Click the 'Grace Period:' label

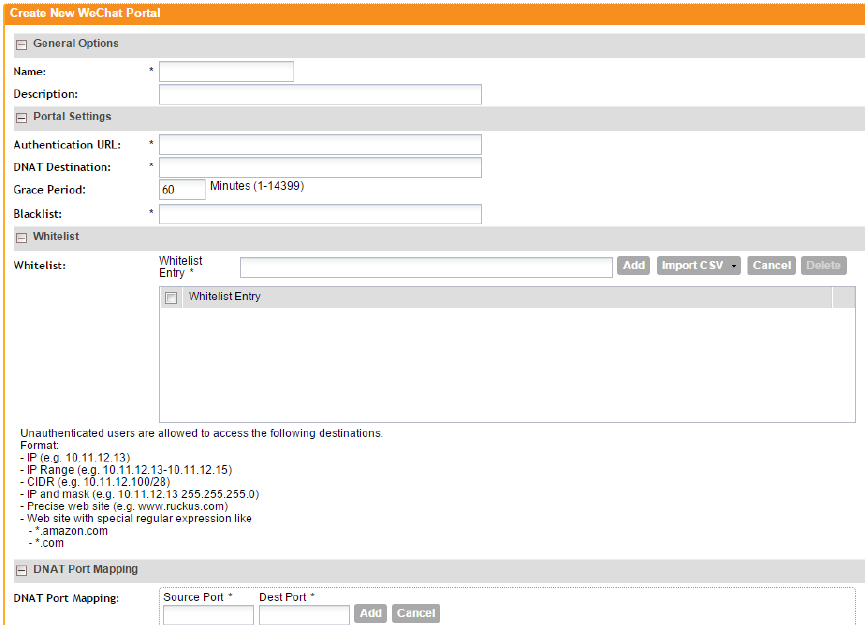point(50,190)
